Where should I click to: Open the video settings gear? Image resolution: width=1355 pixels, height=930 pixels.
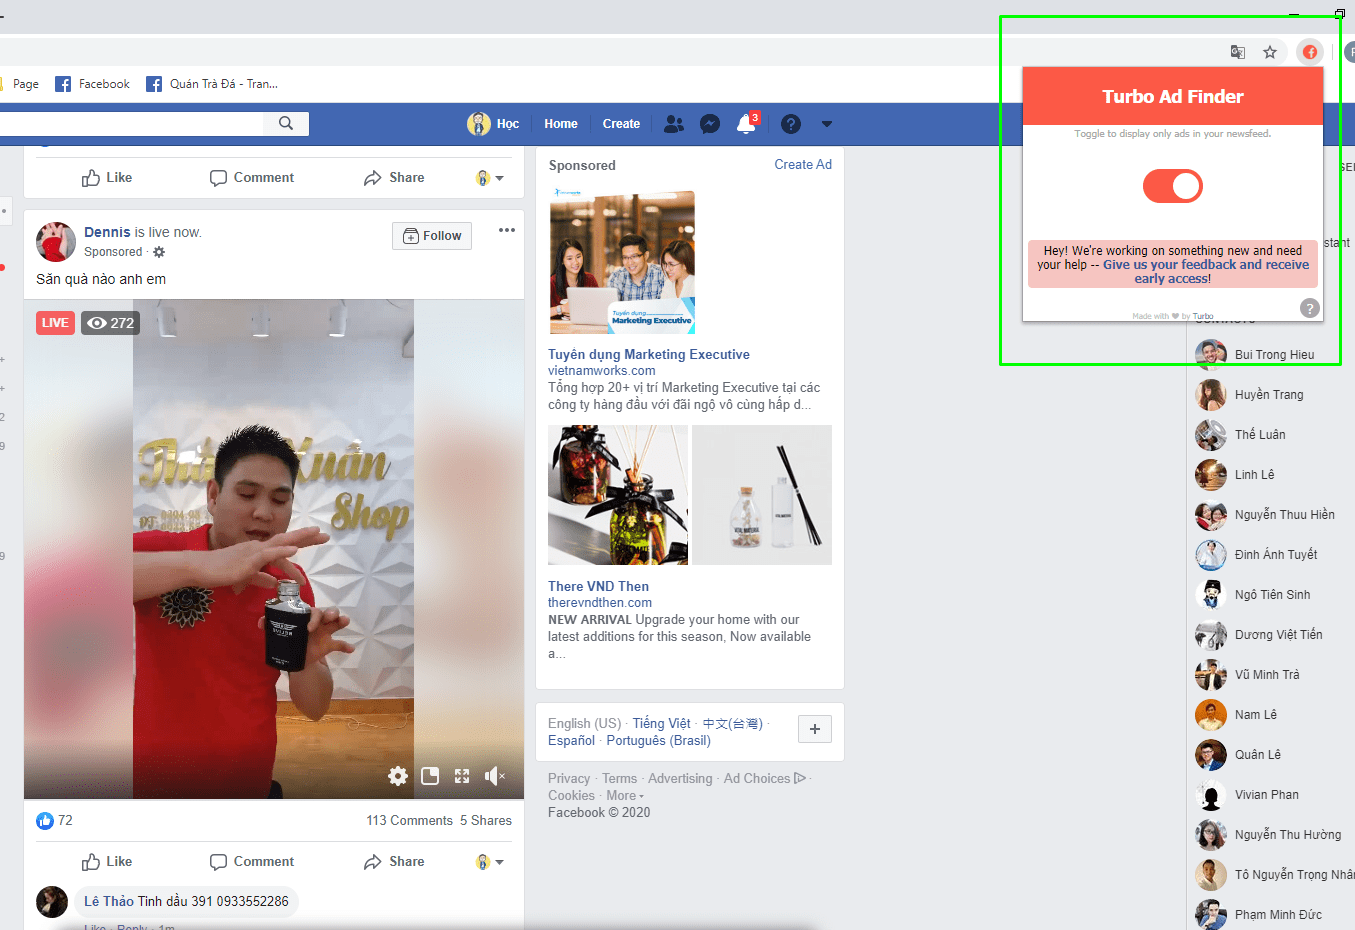pos(397,776)
